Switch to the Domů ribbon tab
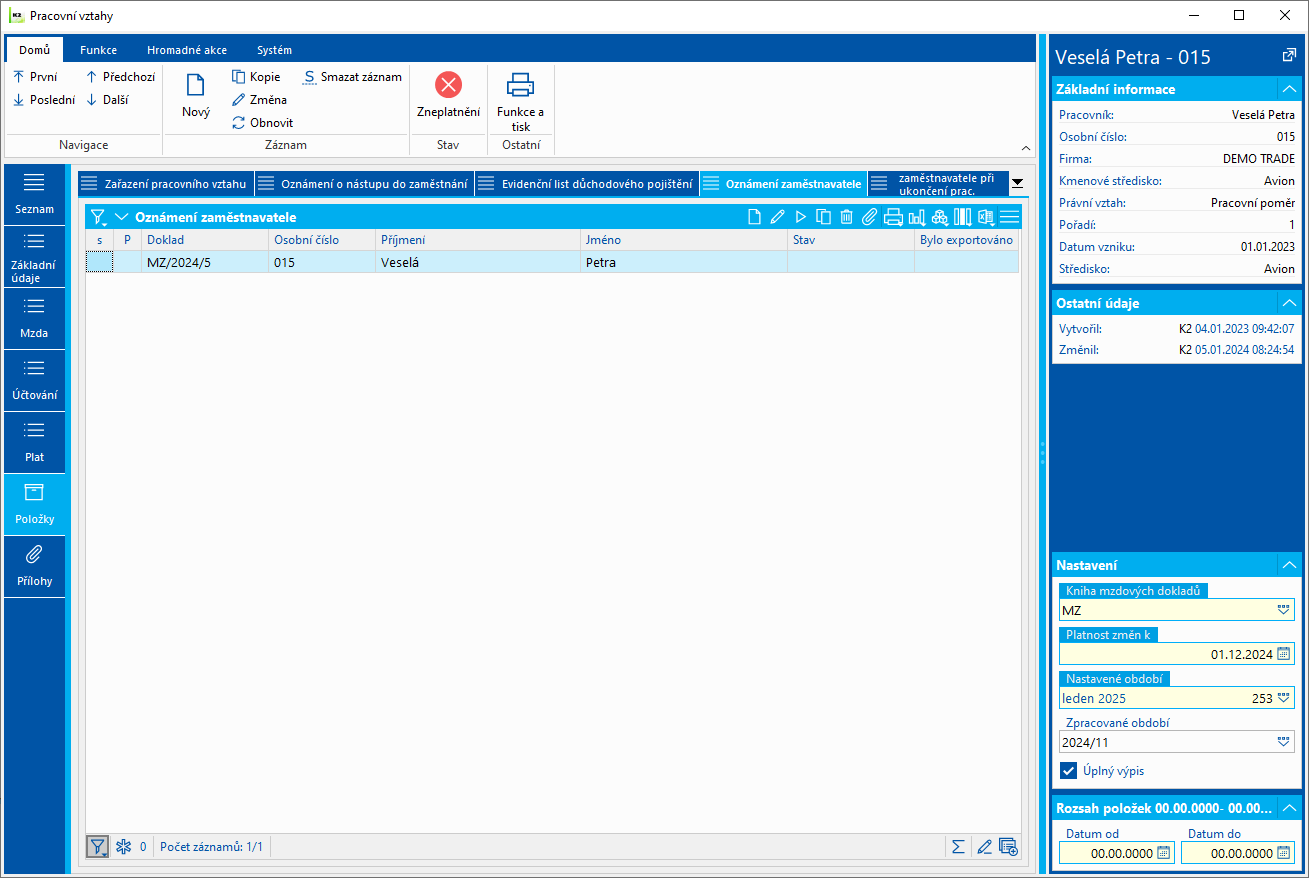This screenshot has height=878, width=1309. point(34,50)
